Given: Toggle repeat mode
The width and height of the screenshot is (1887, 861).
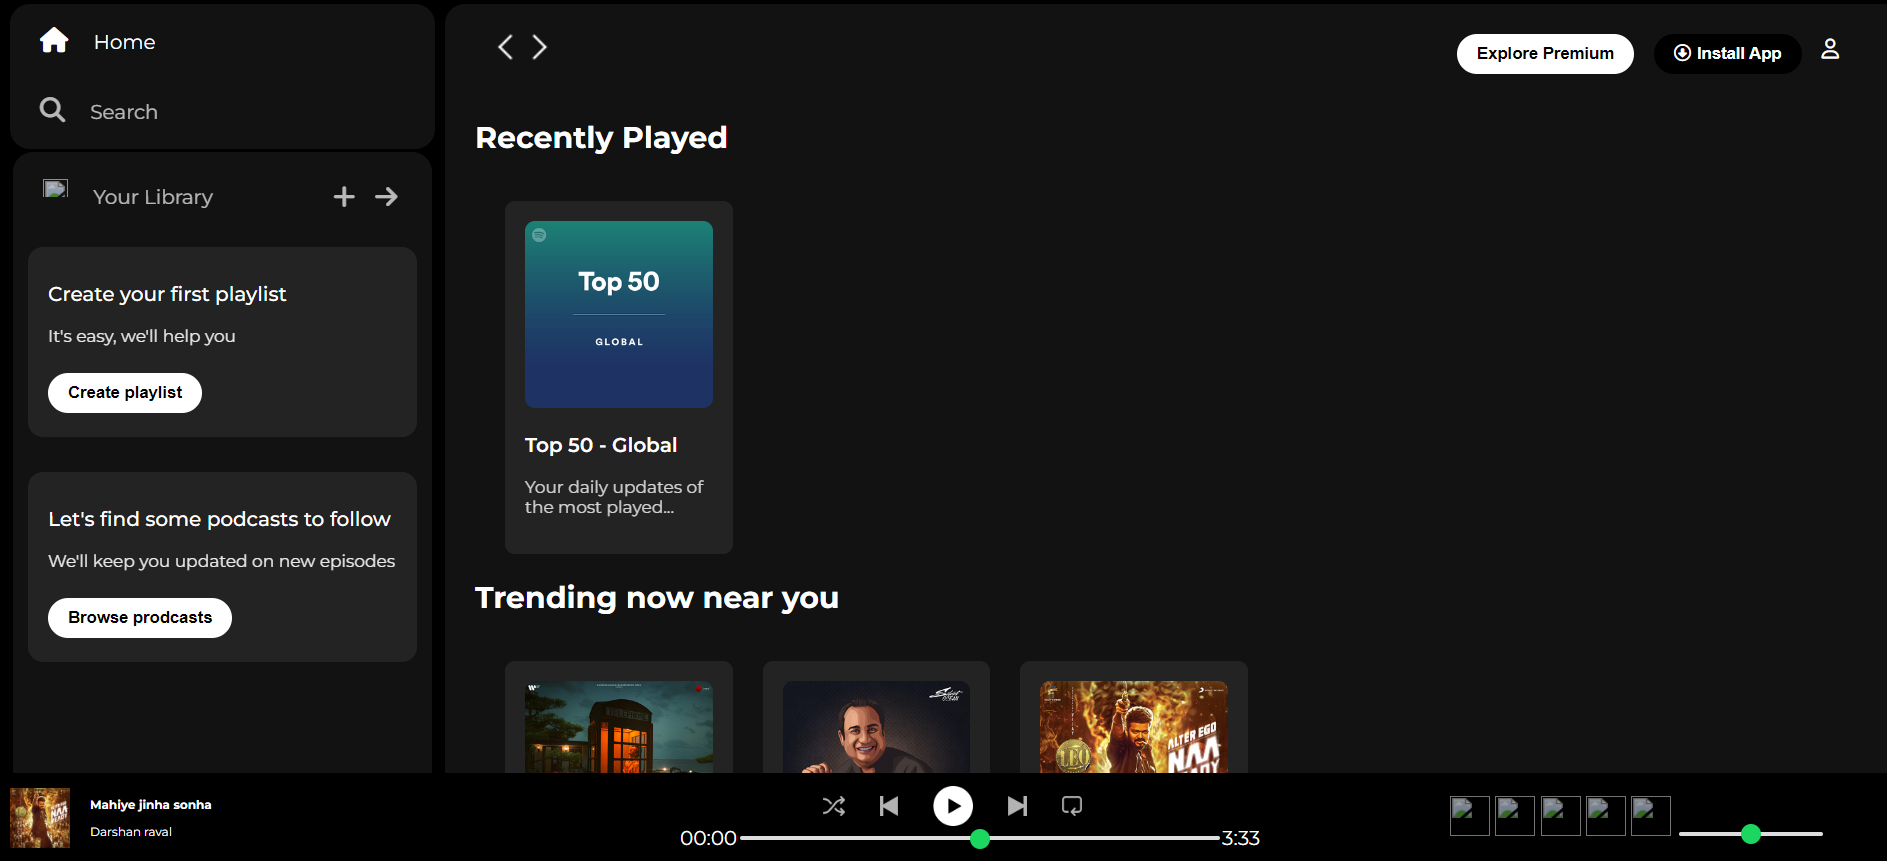Looking at the screenshot, I should [x=1071, y=806].
